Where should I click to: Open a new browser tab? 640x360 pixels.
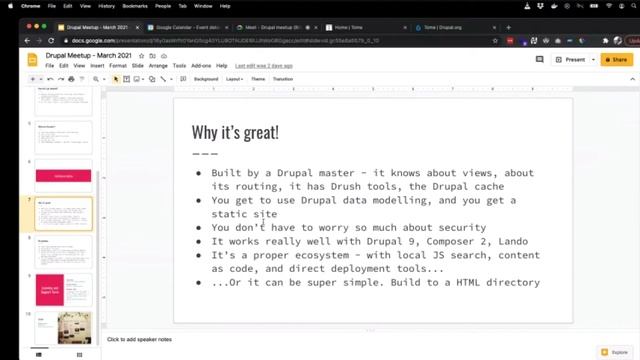[509, 27]
